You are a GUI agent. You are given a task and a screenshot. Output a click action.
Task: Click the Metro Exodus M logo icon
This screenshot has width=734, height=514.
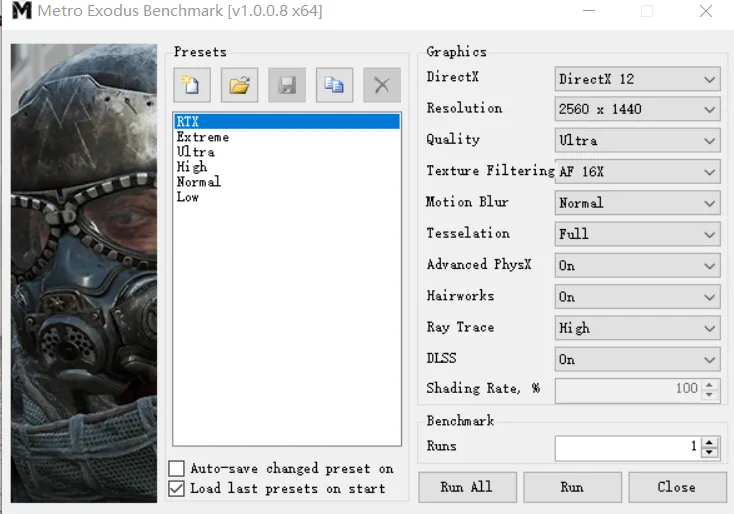click(21, 10)
